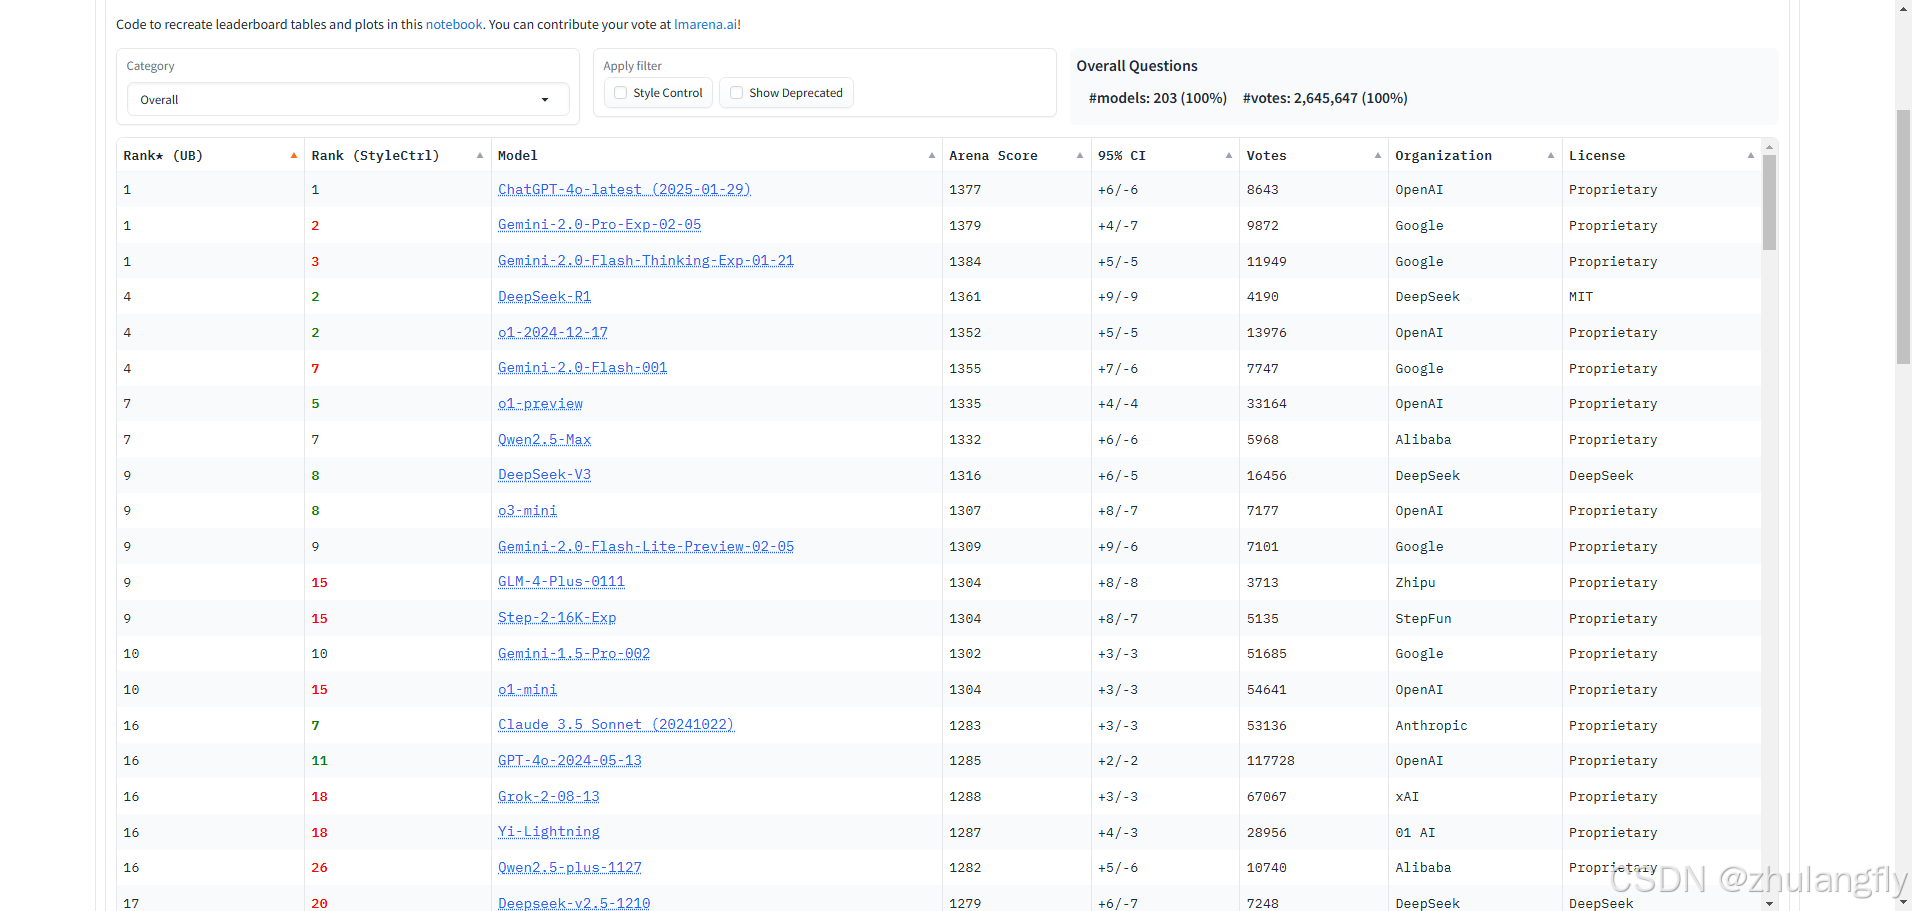This screenshot has width=1912, height=911.
Task: Click the table scrollbar up arrow
Action: (1769, 147)
